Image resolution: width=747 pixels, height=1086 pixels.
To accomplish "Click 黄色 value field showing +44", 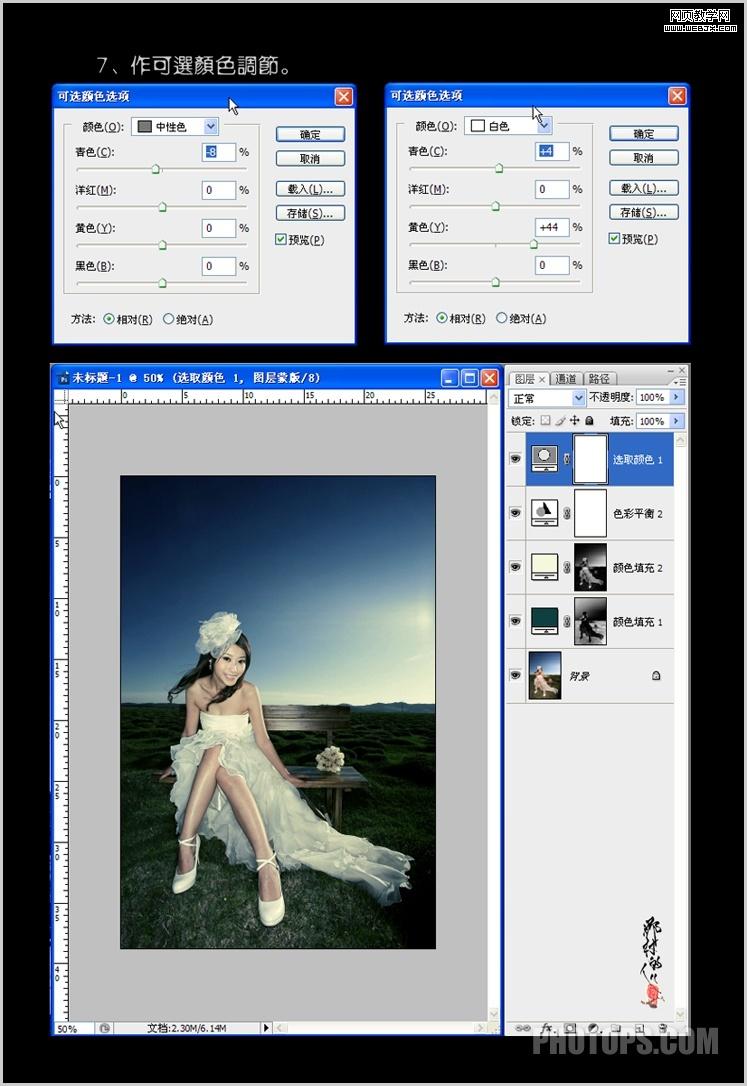I will click(552, 227).
